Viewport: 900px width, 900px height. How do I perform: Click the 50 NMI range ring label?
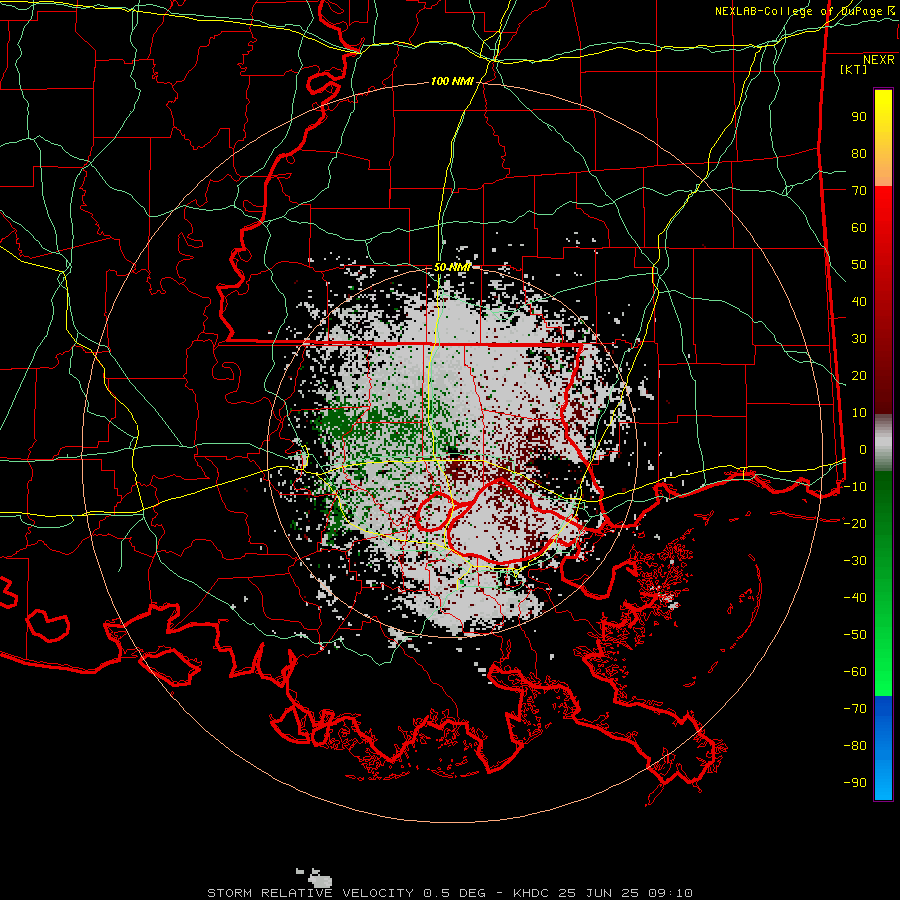452,267
